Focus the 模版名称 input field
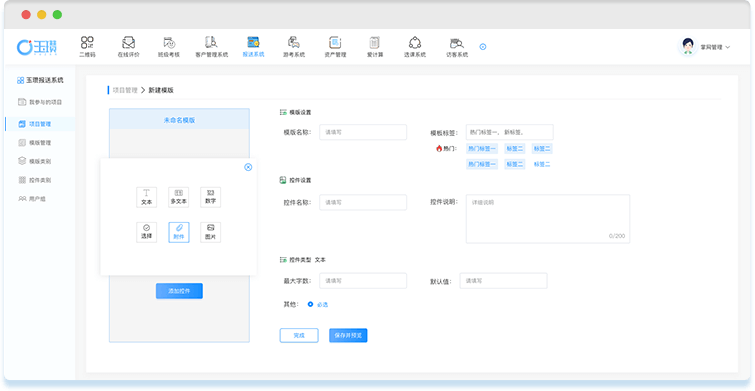The width and height of the screenshot is (755, 391). pyautogui.click(x=363, y=132)
